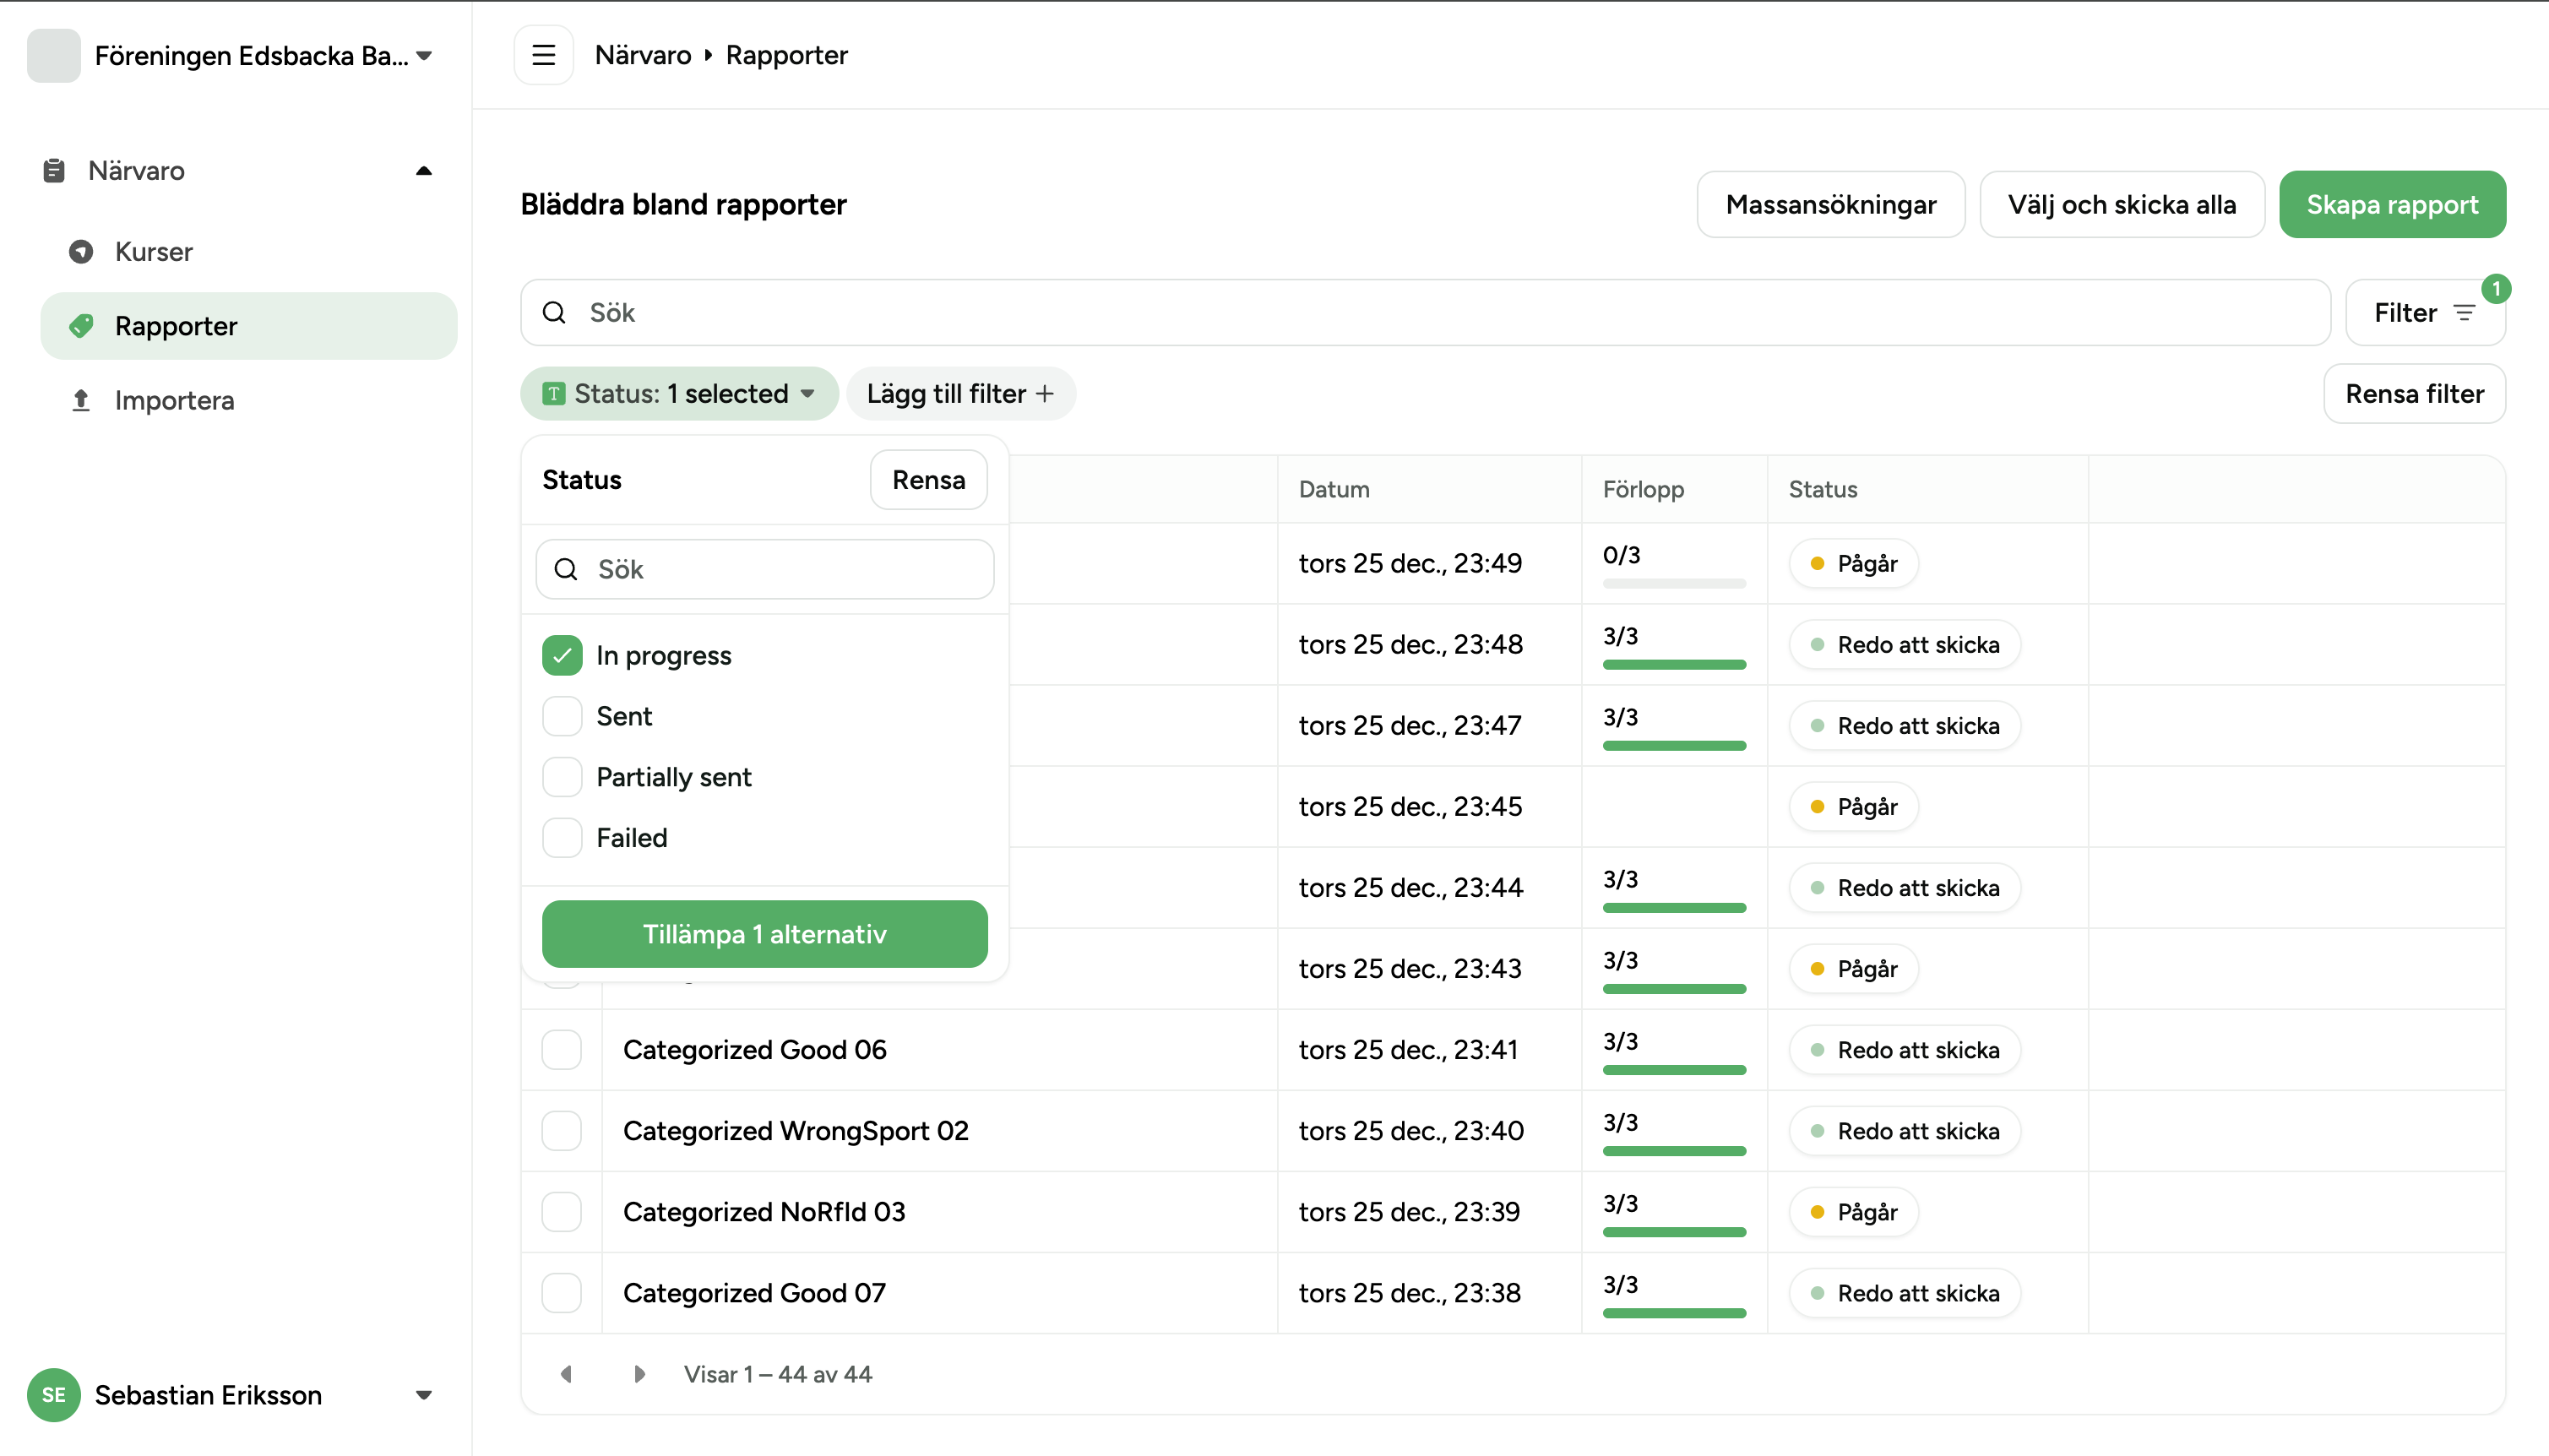
Task: Go to next page arrow
Action: click(x=639, y=1374)
